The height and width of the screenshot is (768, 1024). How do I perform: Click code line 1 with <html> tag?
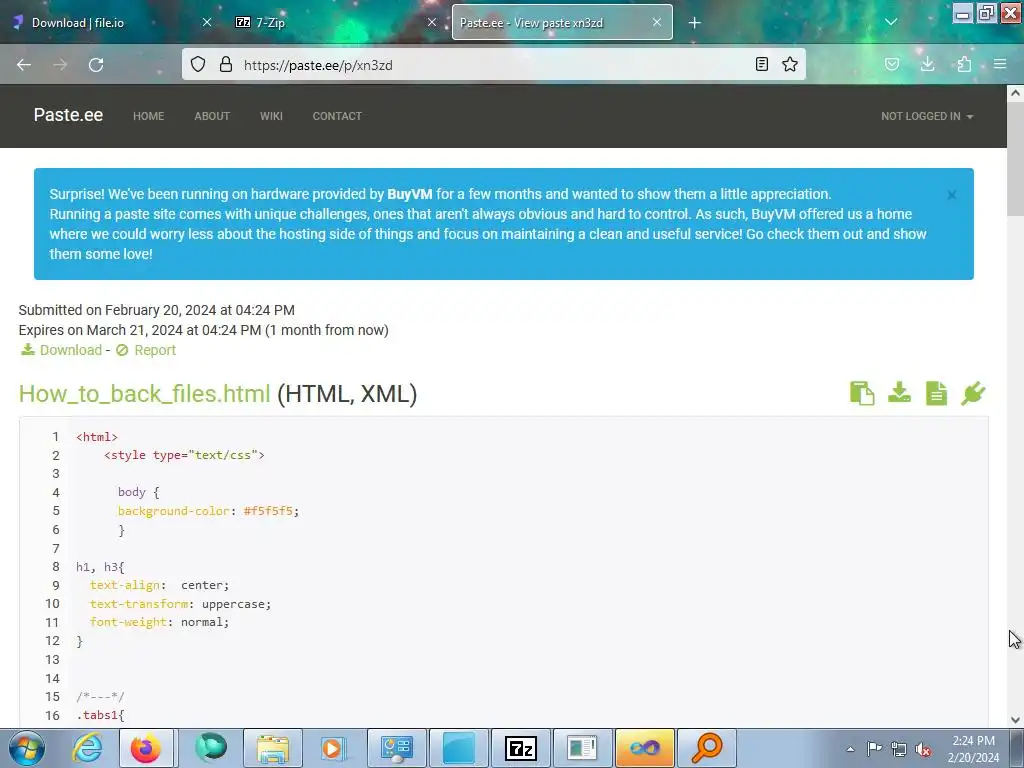[97, 437]
